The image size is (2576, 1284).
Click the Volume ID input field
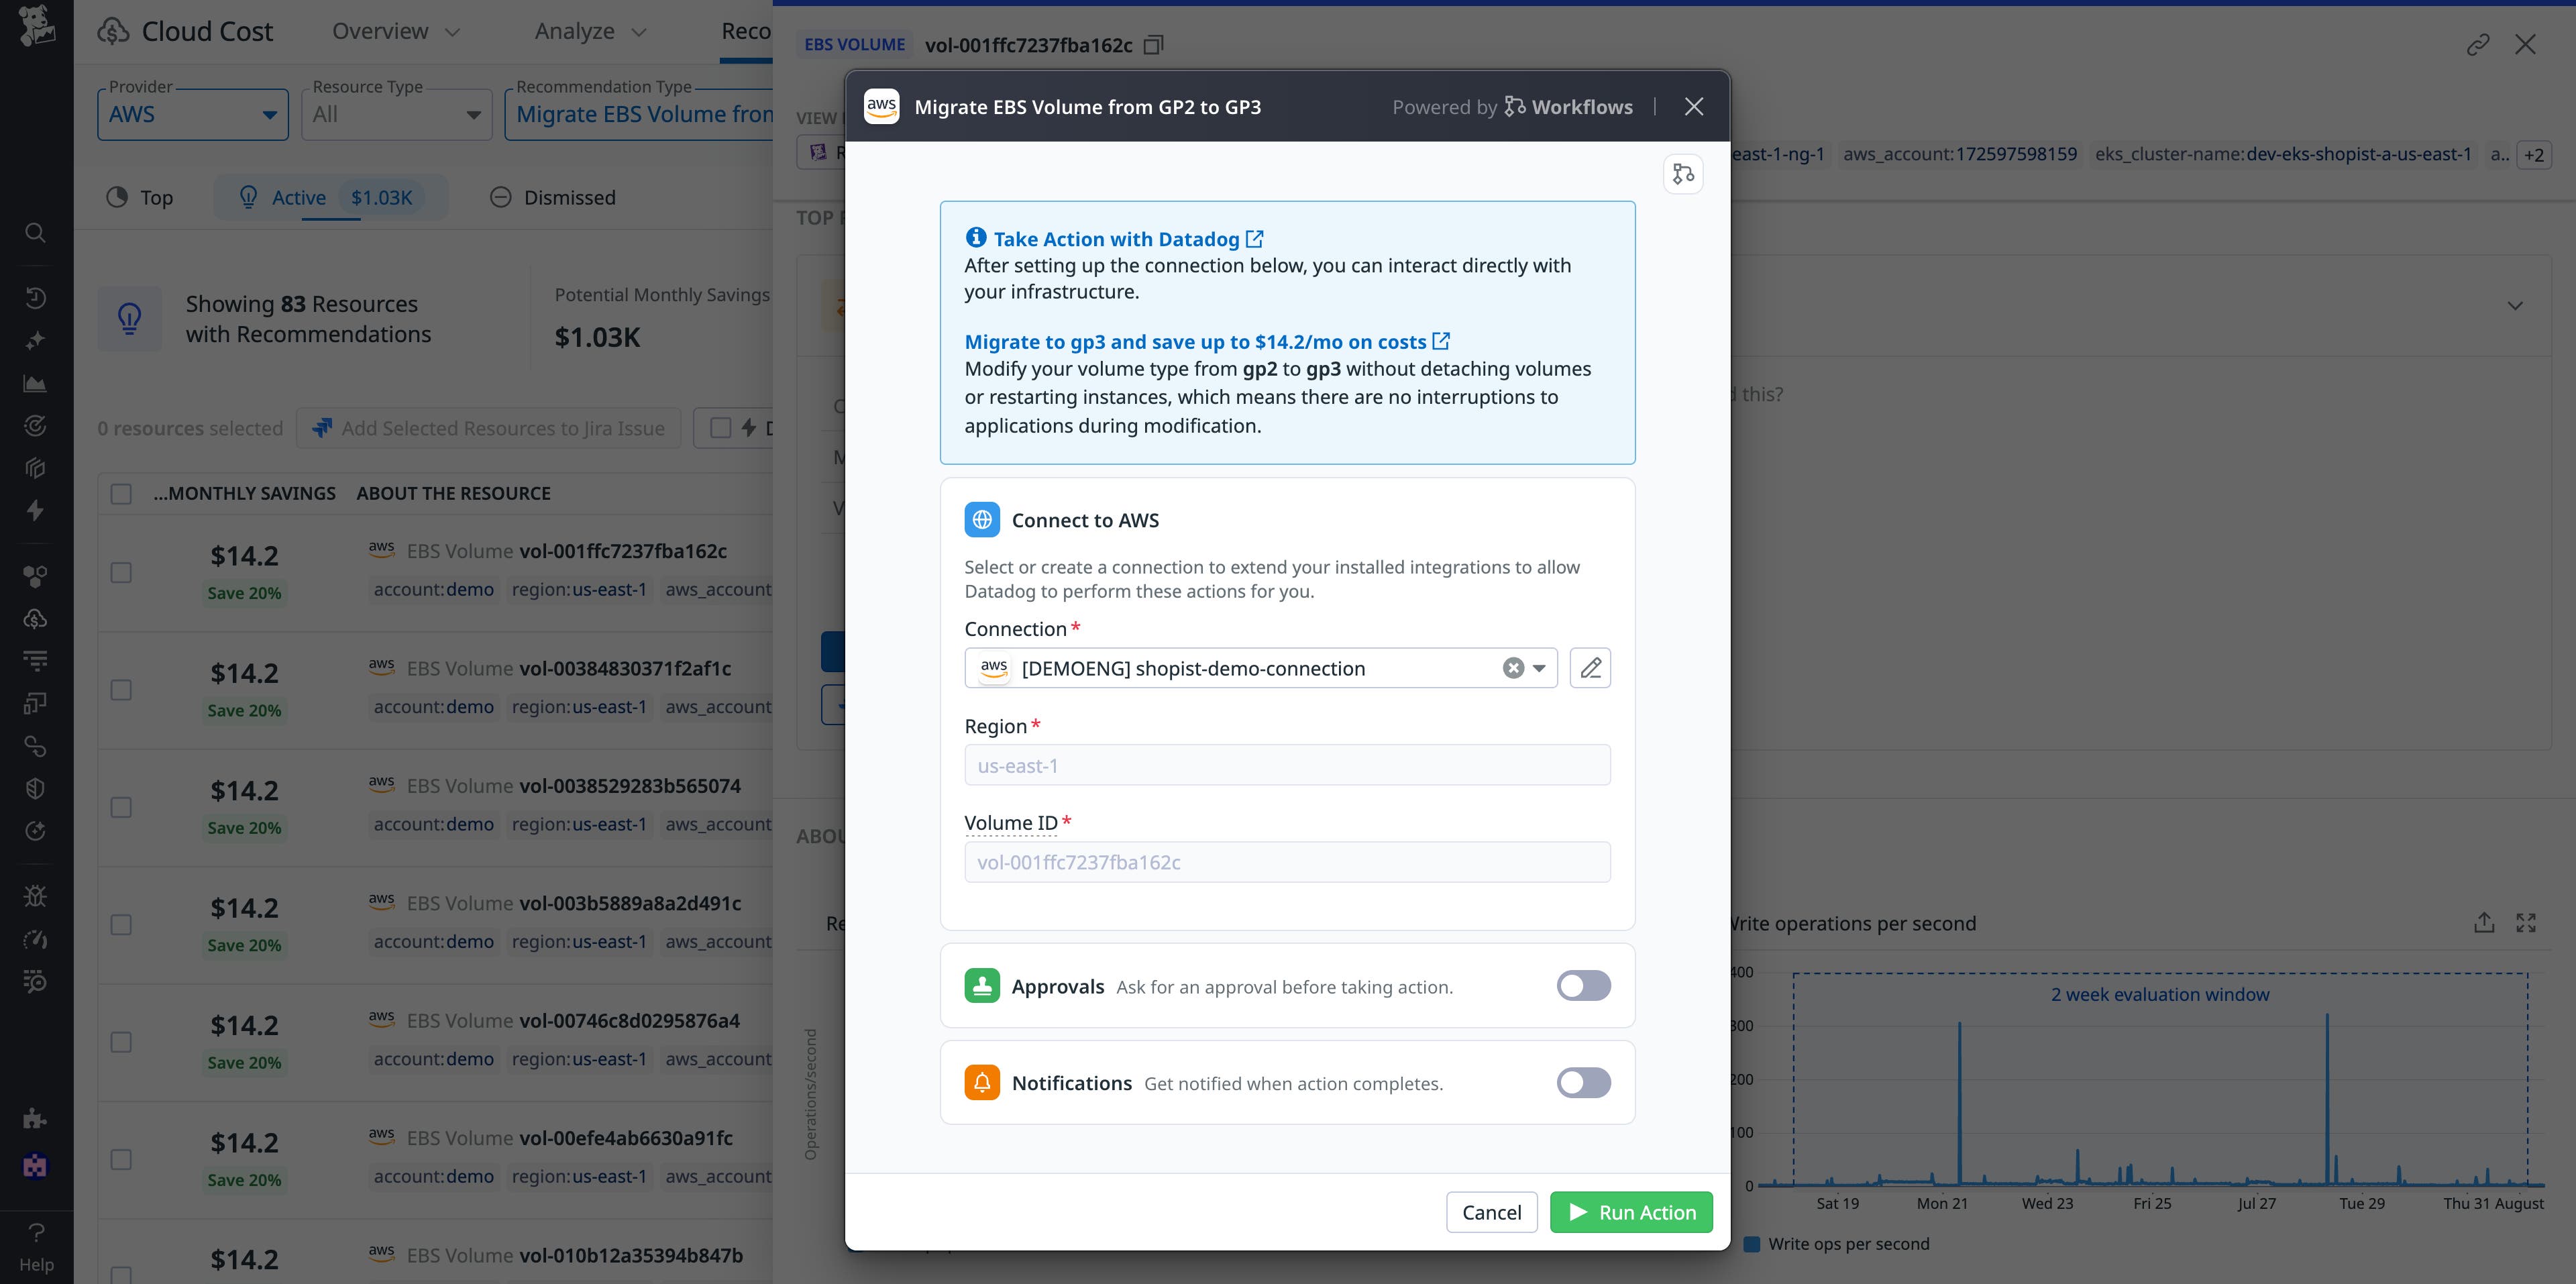(x=1287, y=861)
